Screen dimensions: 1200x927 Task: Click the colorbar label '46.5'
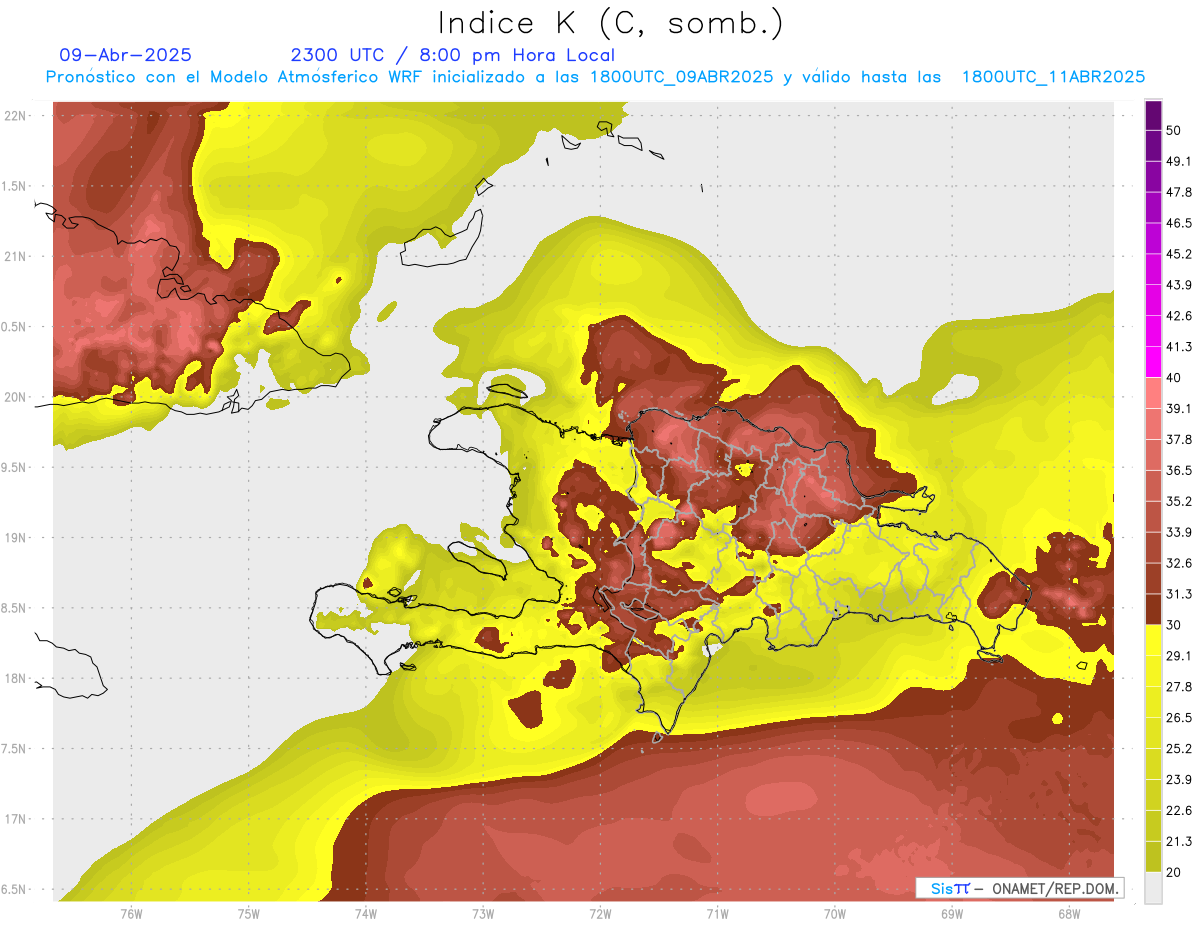click(x=1179, y=224)
